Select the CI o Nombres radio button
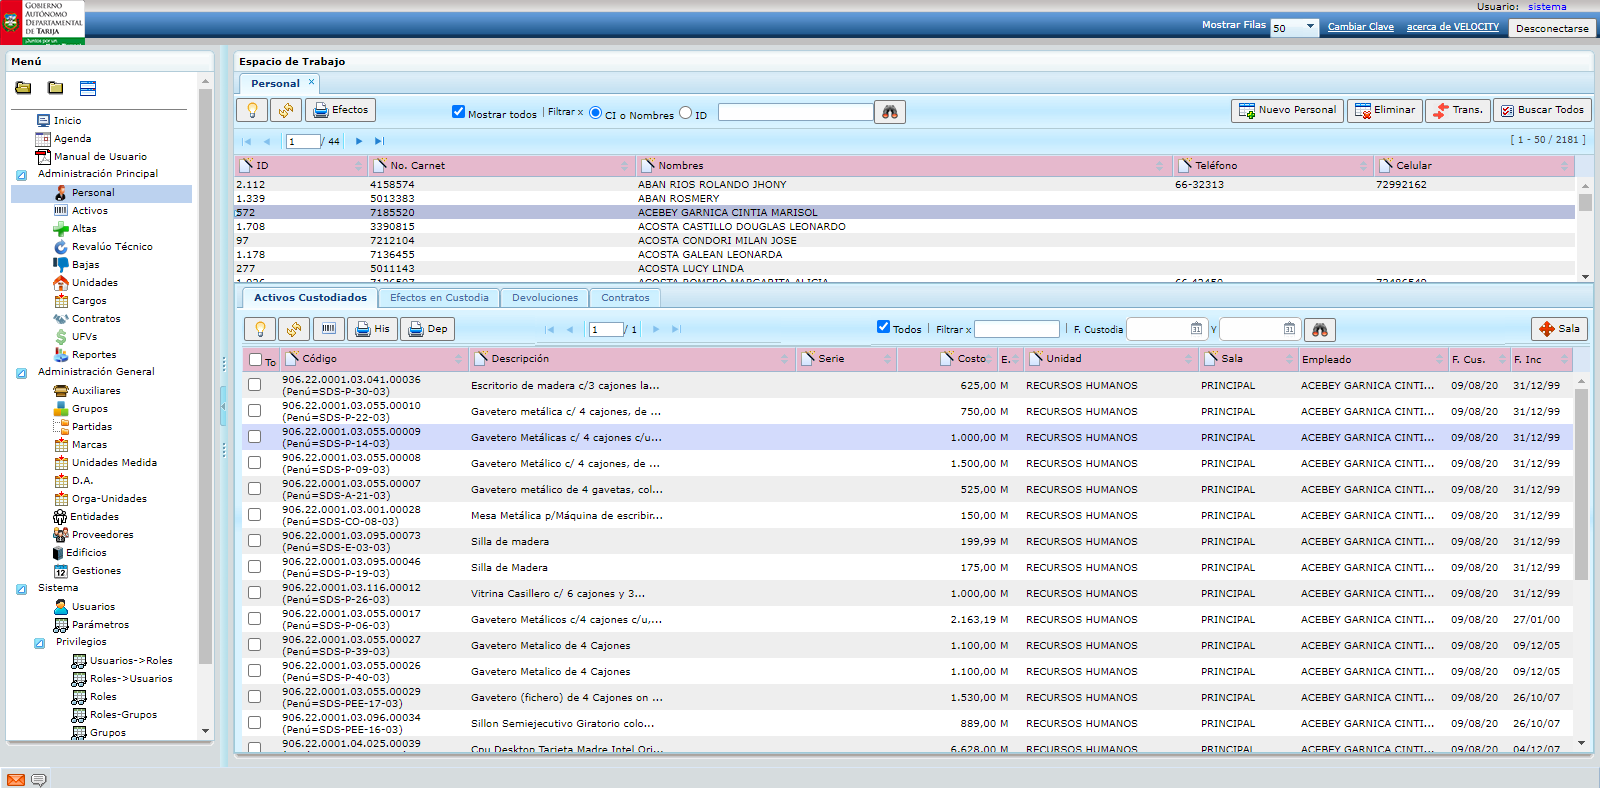Viewport: 1600px width, 788px height. 595,113
